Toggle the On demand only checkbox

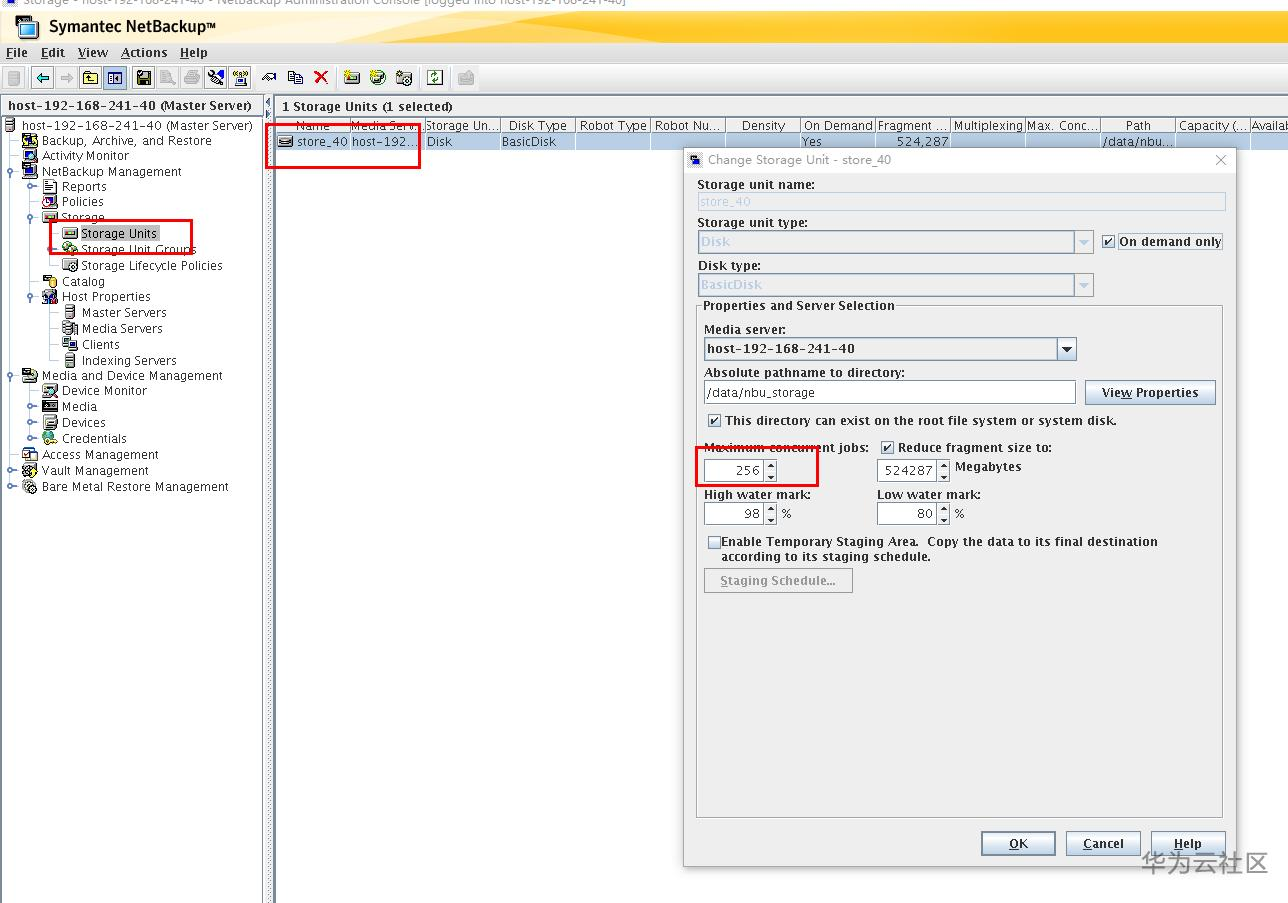point(1108,242)
